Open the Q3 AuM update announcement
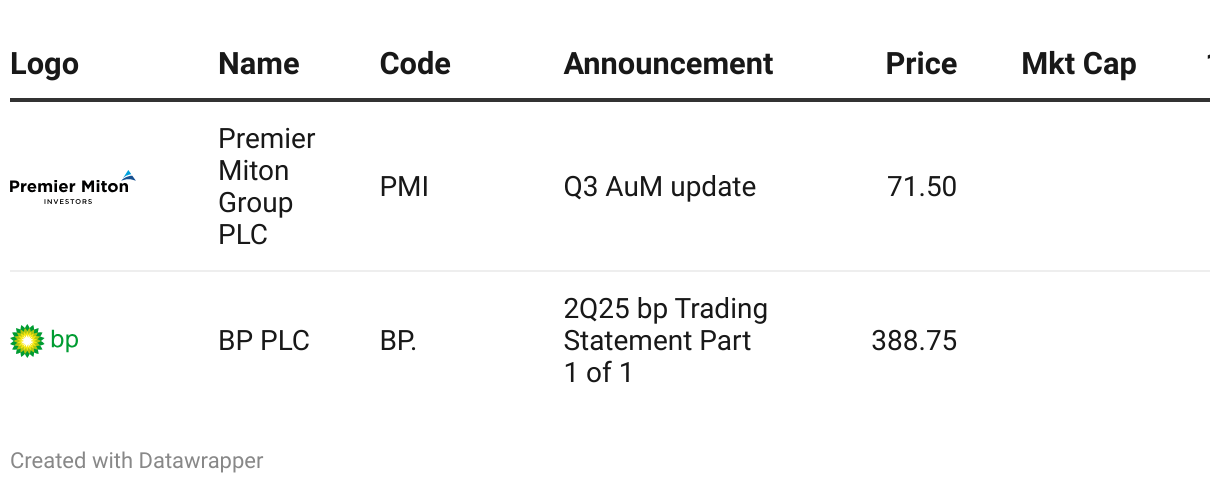Viewport: 1220px width, 484px height. [660, 187]
